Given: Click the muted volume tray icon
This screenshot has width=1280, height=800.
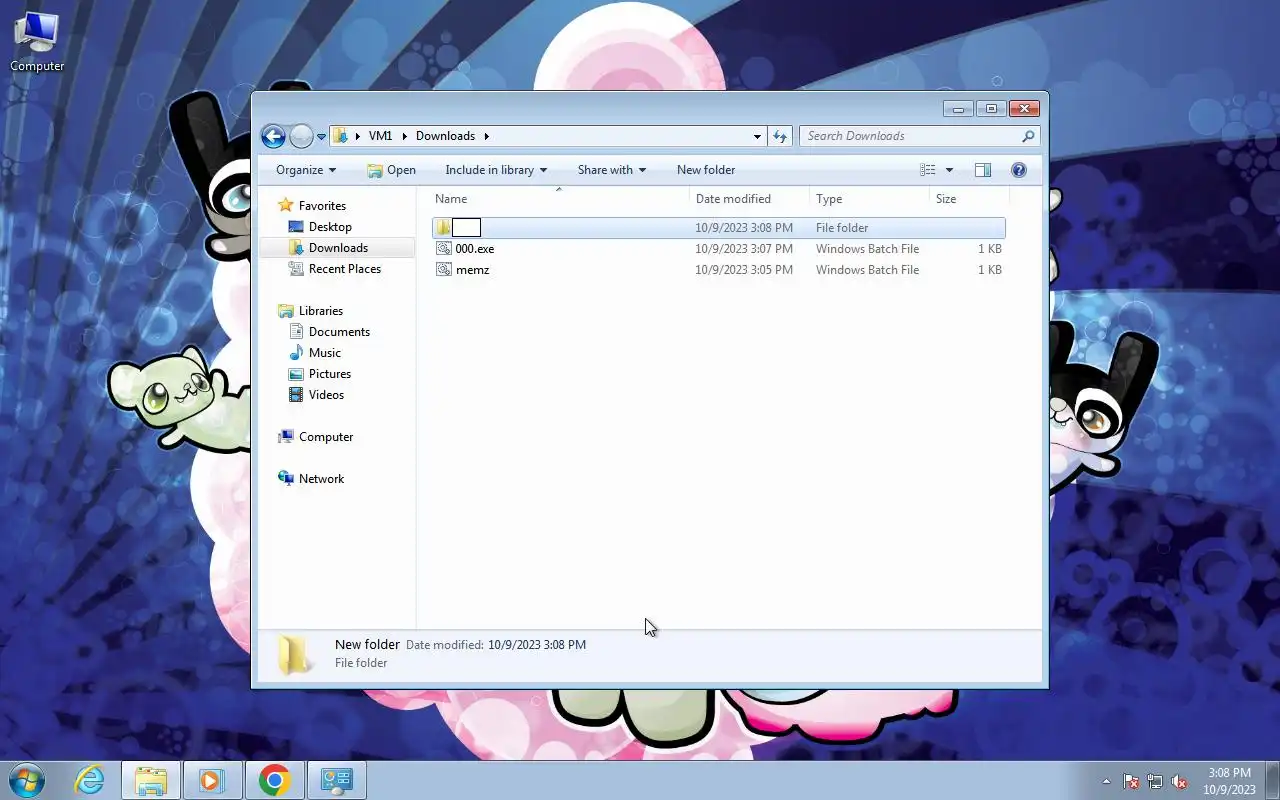Looking at the screenshot, I should point(1179,781).
